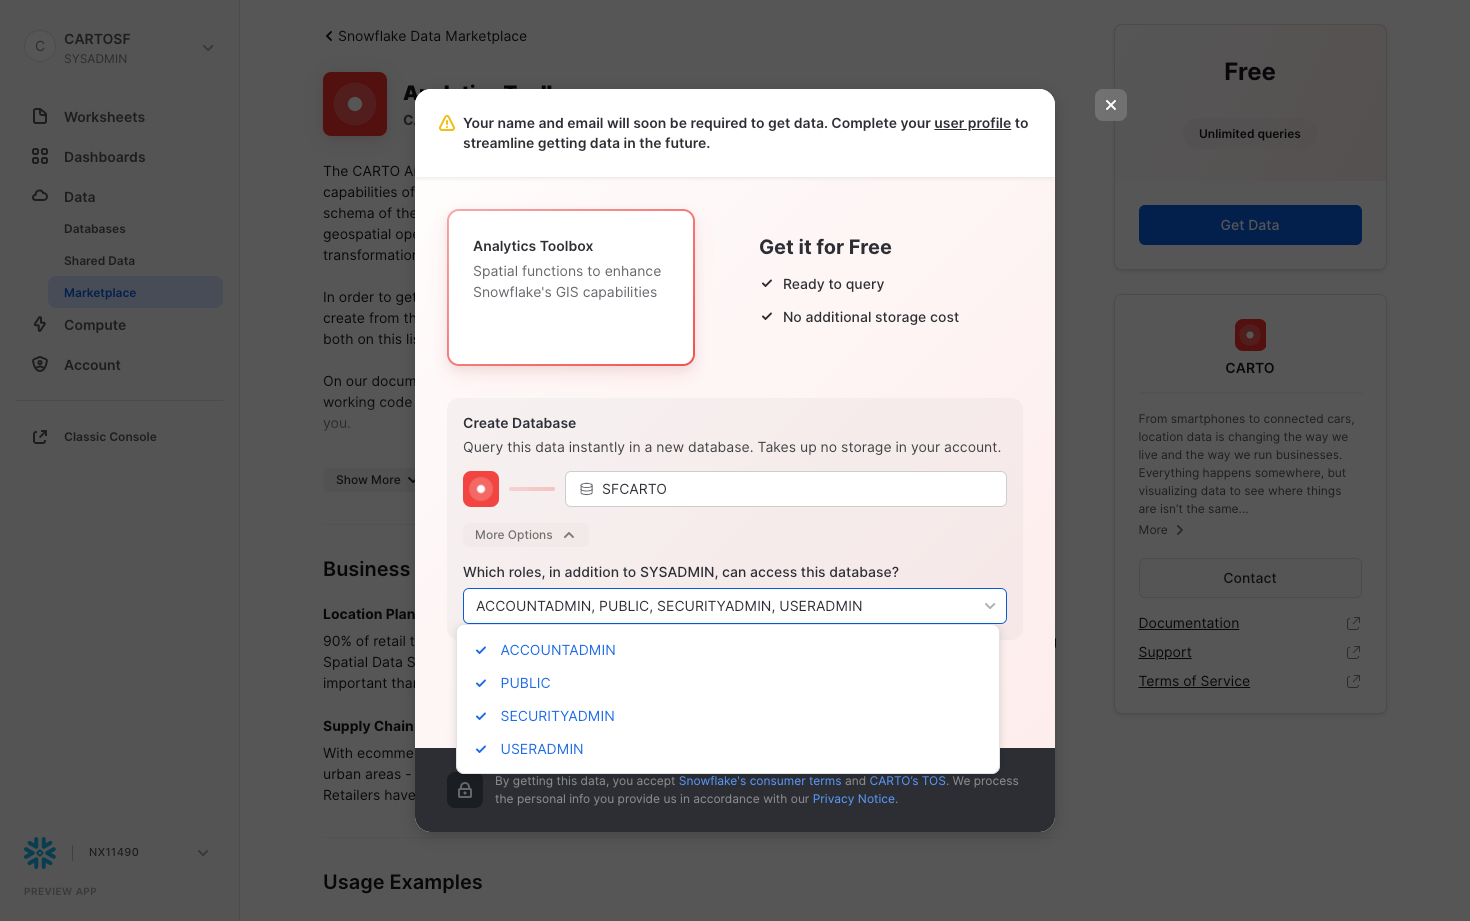Click the SFCARTO database name field

[785, 489]
